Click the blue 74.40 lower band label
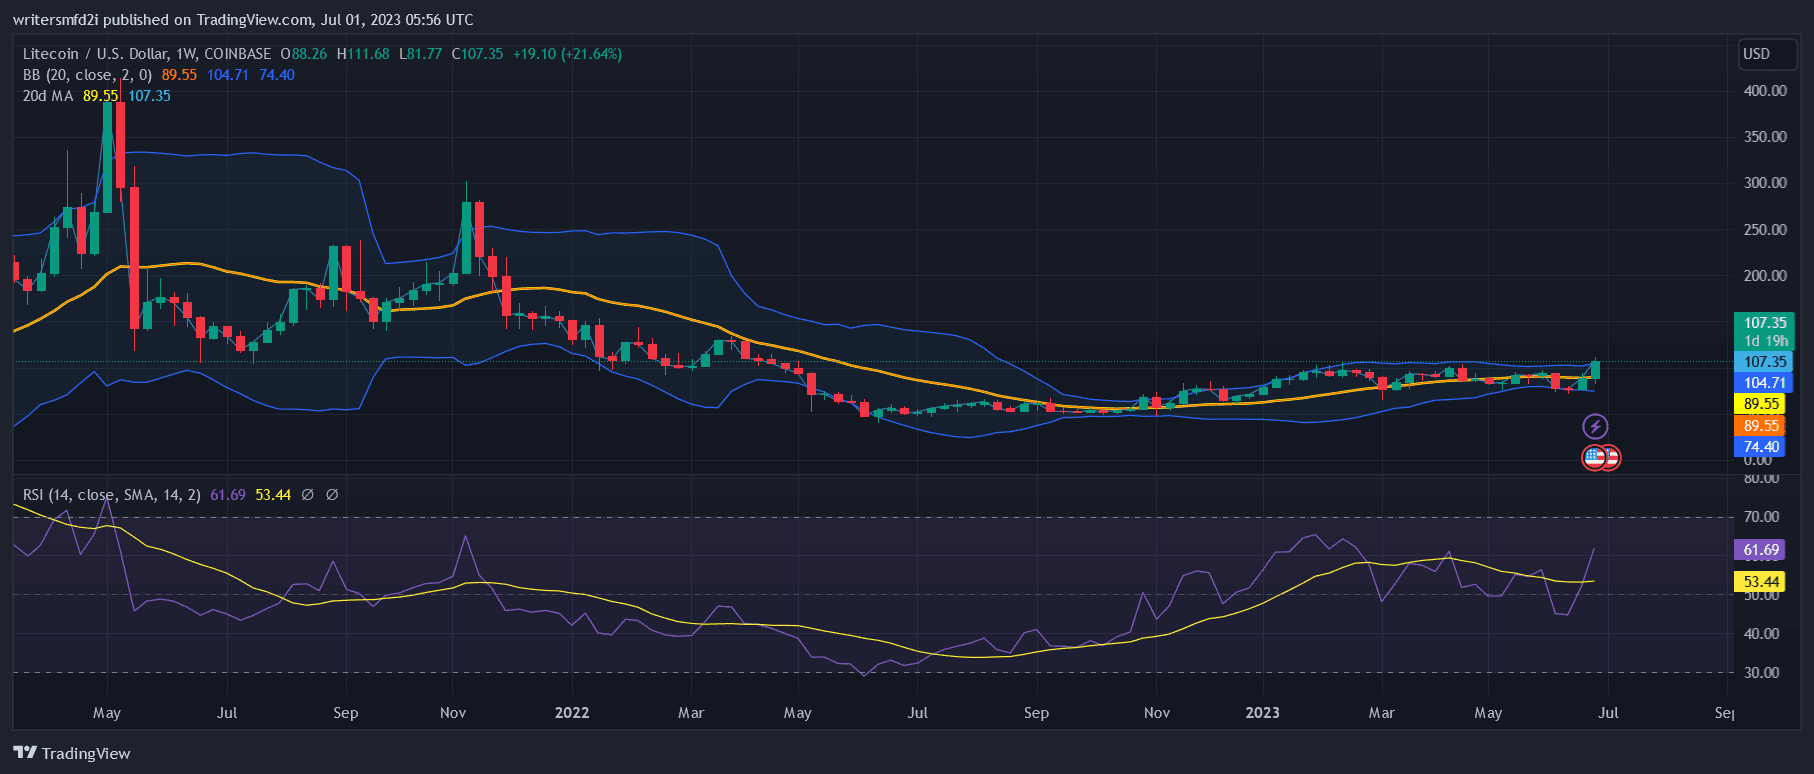This screenshot has height=774, width=1814. 1761,447
